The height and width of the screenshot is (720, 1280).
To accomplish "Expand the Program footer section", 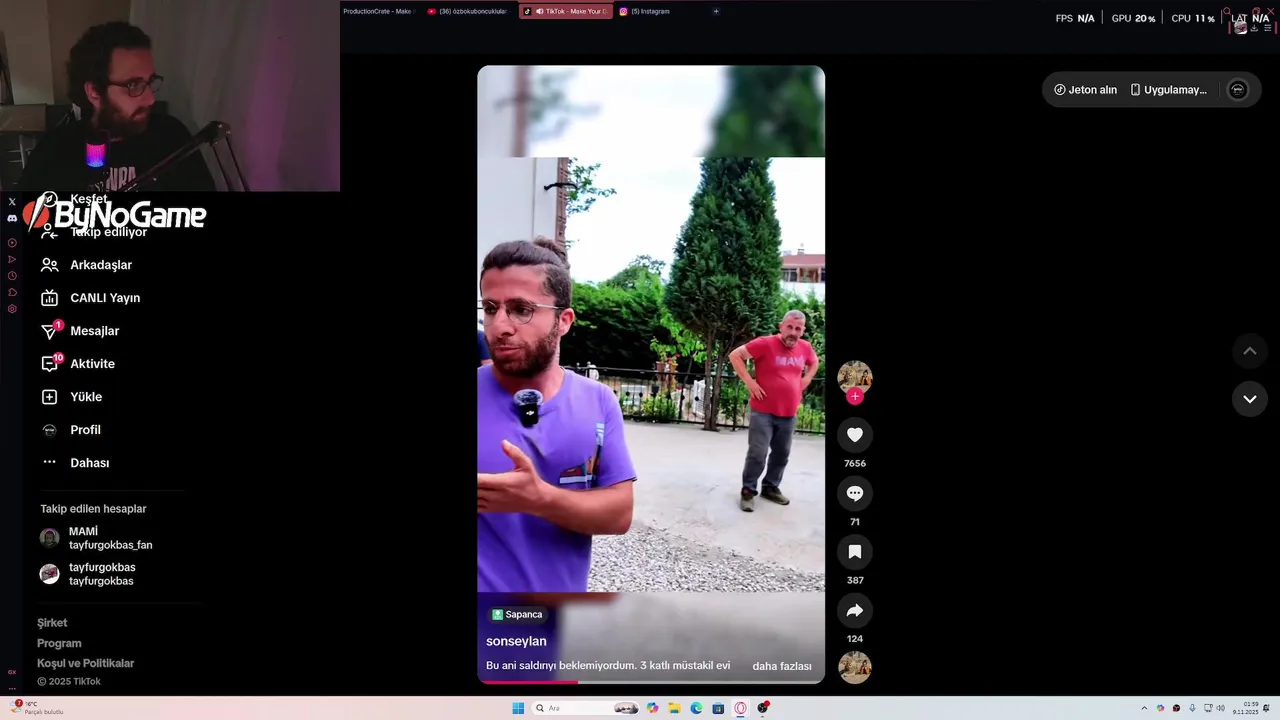I will click(59, 643).
